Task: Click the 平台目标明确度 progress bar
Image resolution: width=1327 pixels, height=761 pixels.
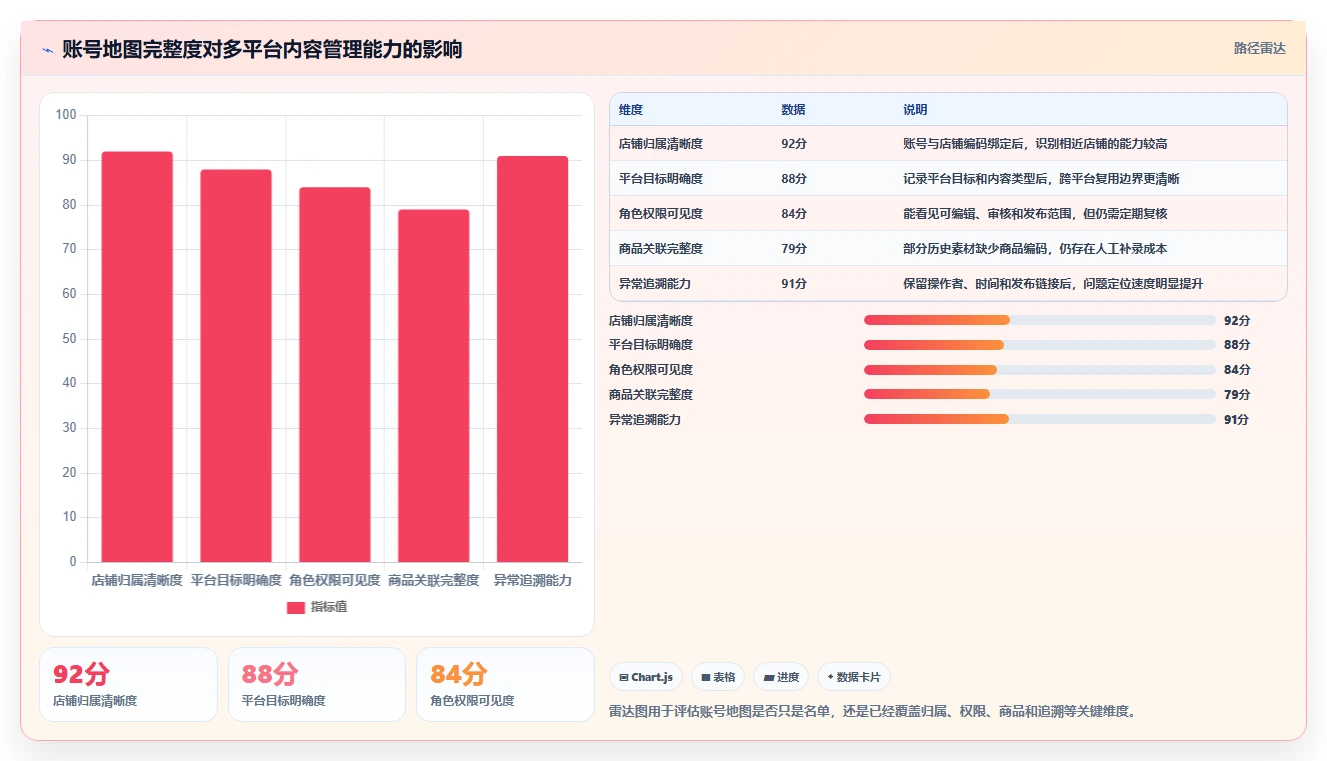Action: tap(1040, 345)
